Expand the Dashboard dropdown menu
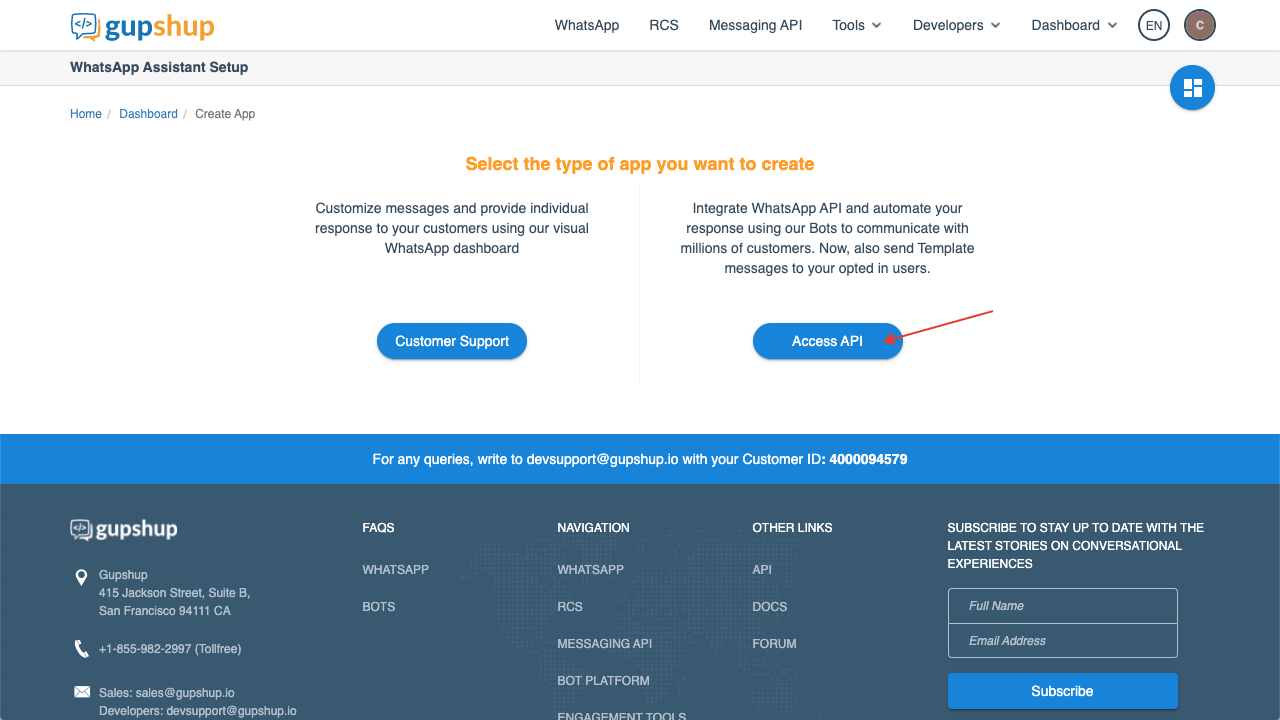This screenshot has height=720, width=1280. click(x=1075, y=25)
